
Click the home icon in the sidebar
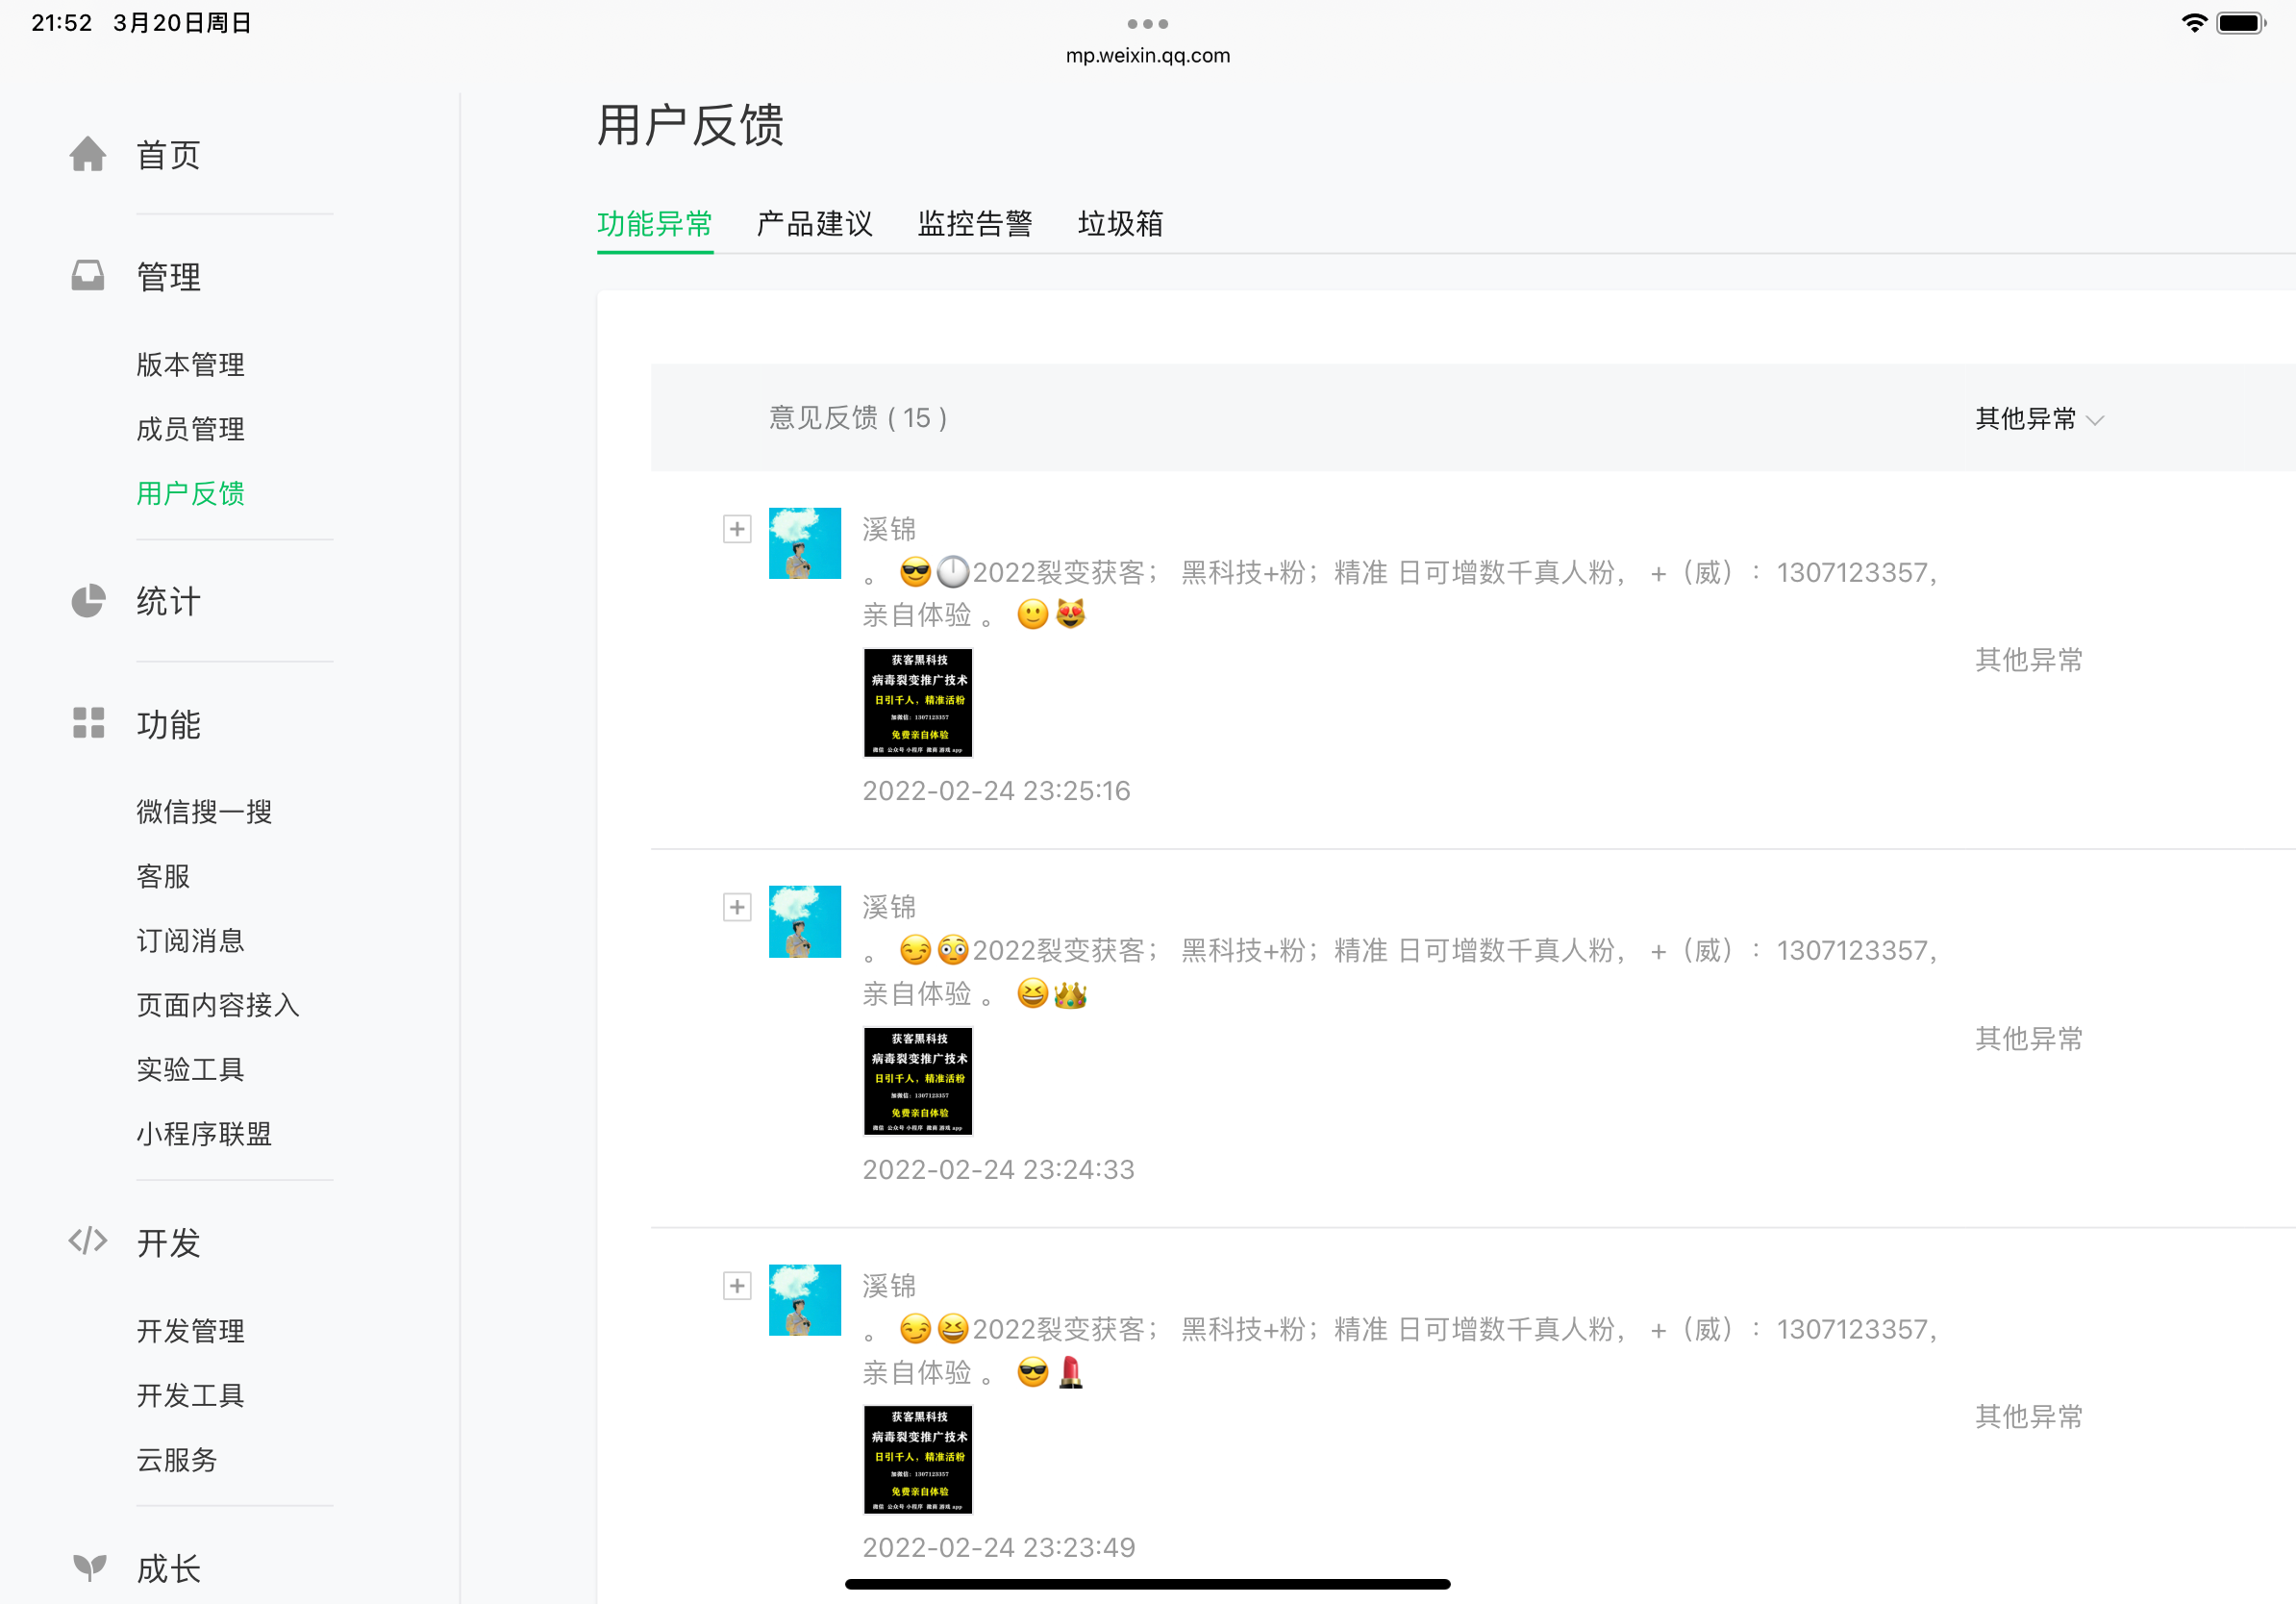[88, 155]
